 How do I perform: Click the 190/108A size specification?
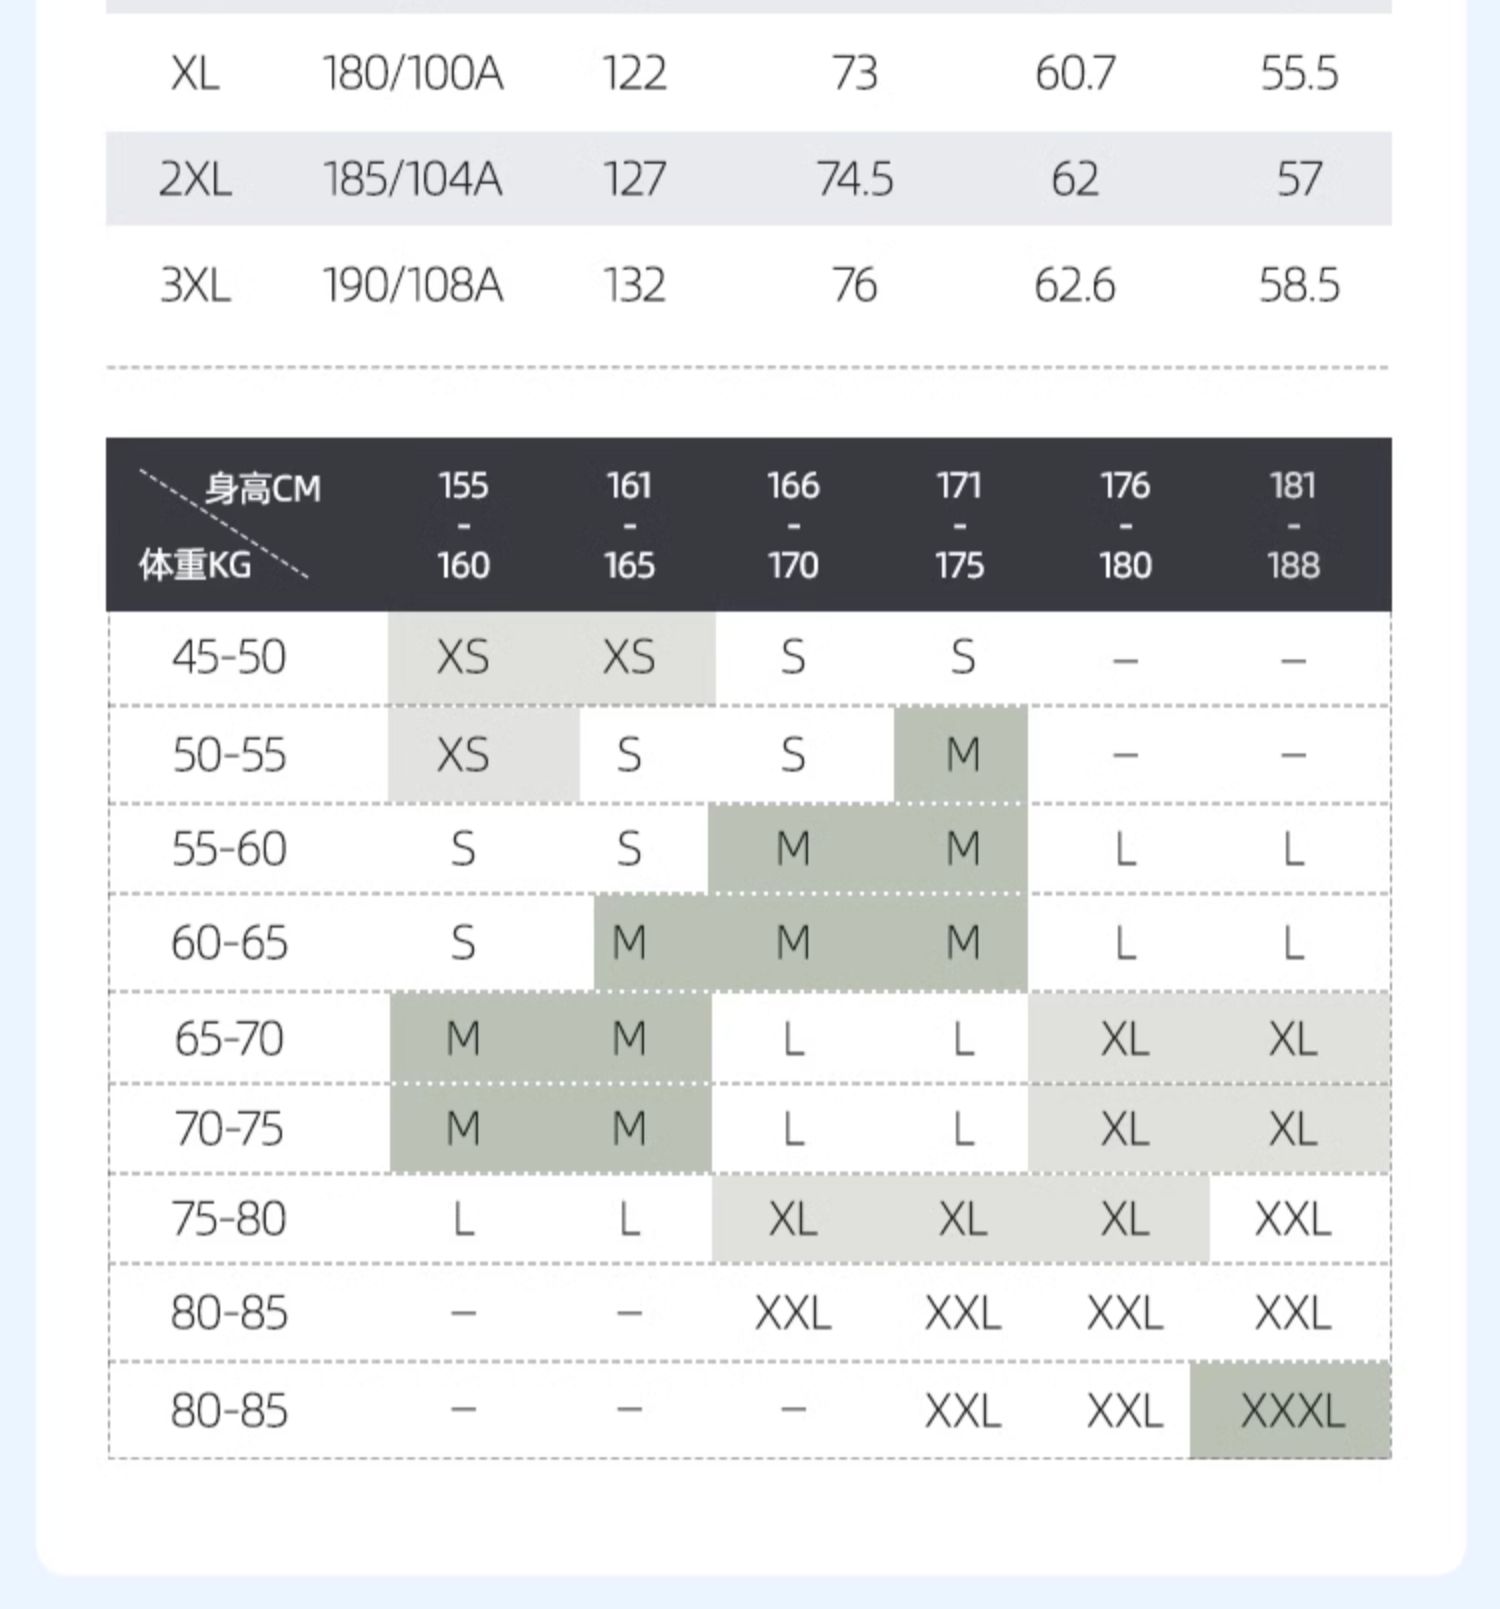pyautogui.click(x=412, y=285)
